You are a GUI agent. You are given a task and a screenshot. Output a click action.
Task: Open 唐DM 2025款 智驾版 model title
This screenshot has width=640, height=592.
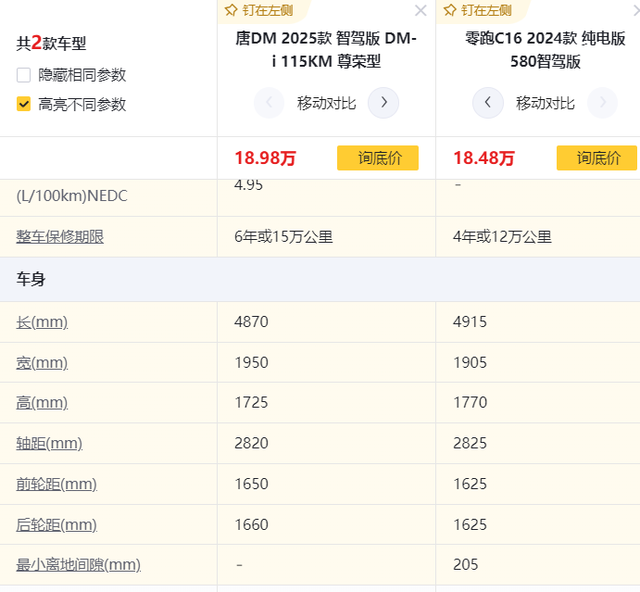point(326,50)
